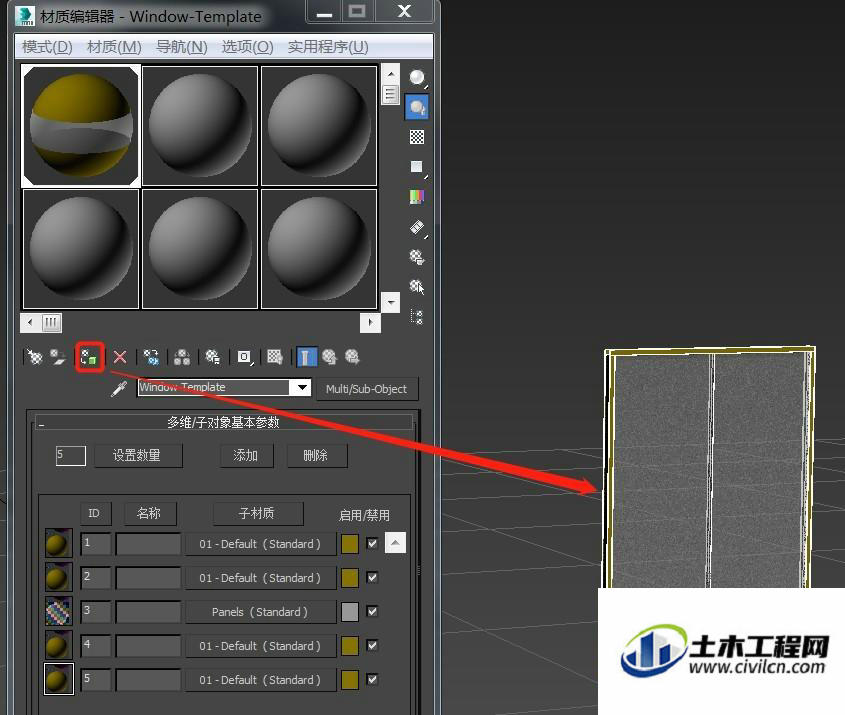Click Make Unique icon
This screenshot has height=715, width=845.
coord(182,357)
